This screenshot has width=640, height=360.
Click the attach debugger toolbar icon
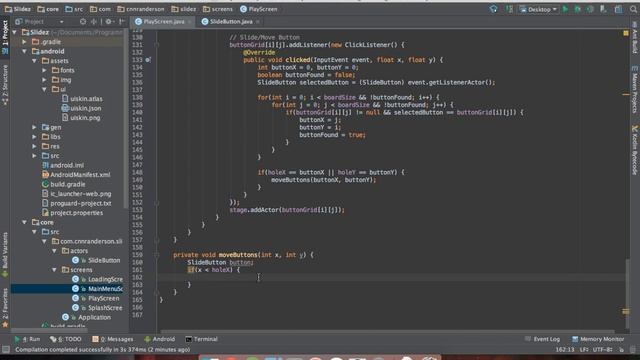click(603, 9)
